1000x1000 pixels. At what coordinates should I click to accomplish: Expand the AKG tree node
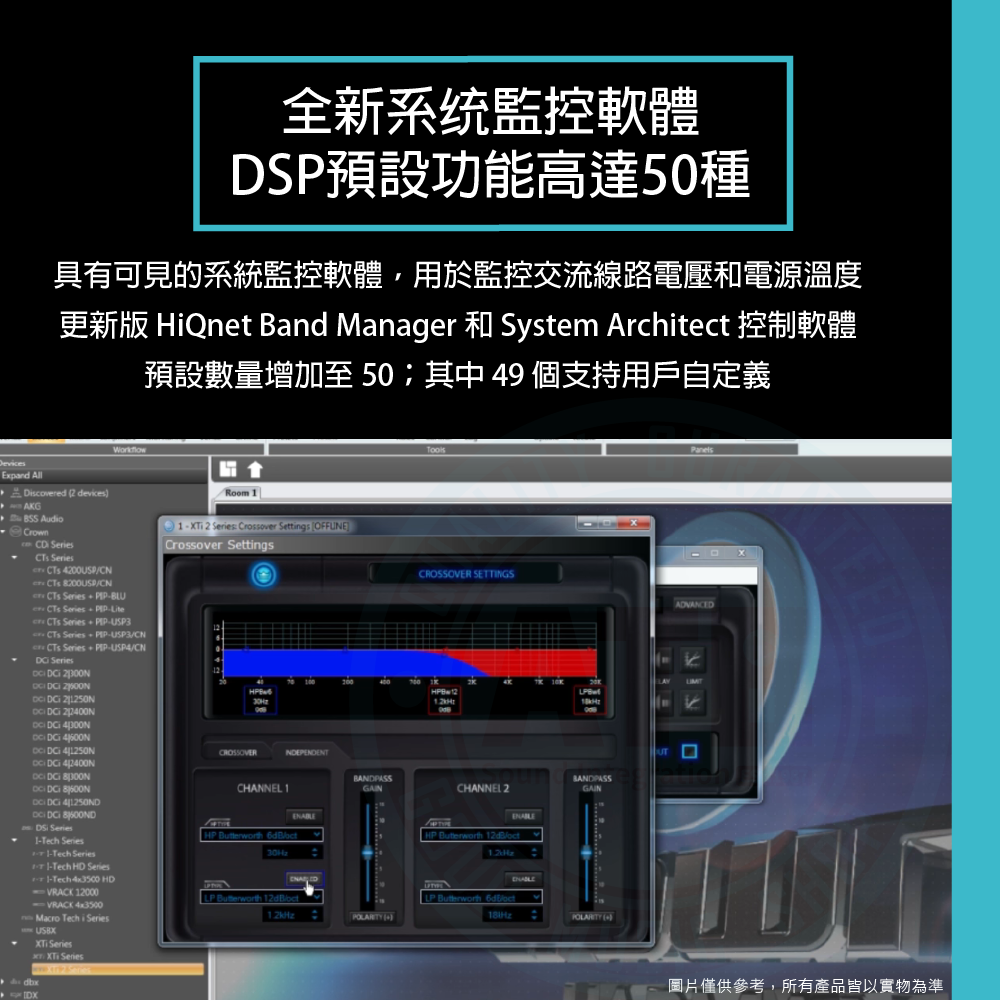pos(3,506)
